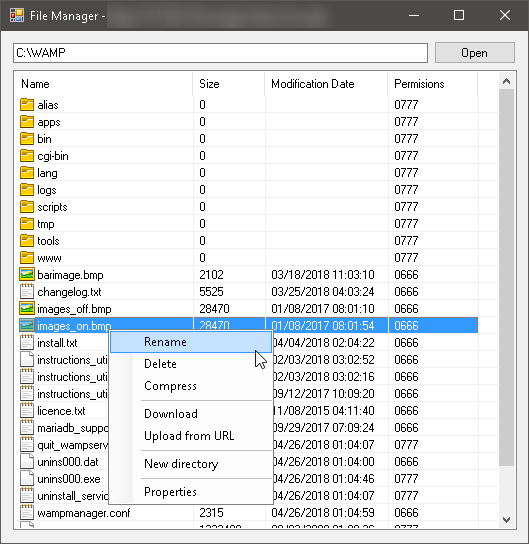Maximize the File Manager window
This screenshot has height=544, width=529.
pyautogui.click(x=459, y=15)
